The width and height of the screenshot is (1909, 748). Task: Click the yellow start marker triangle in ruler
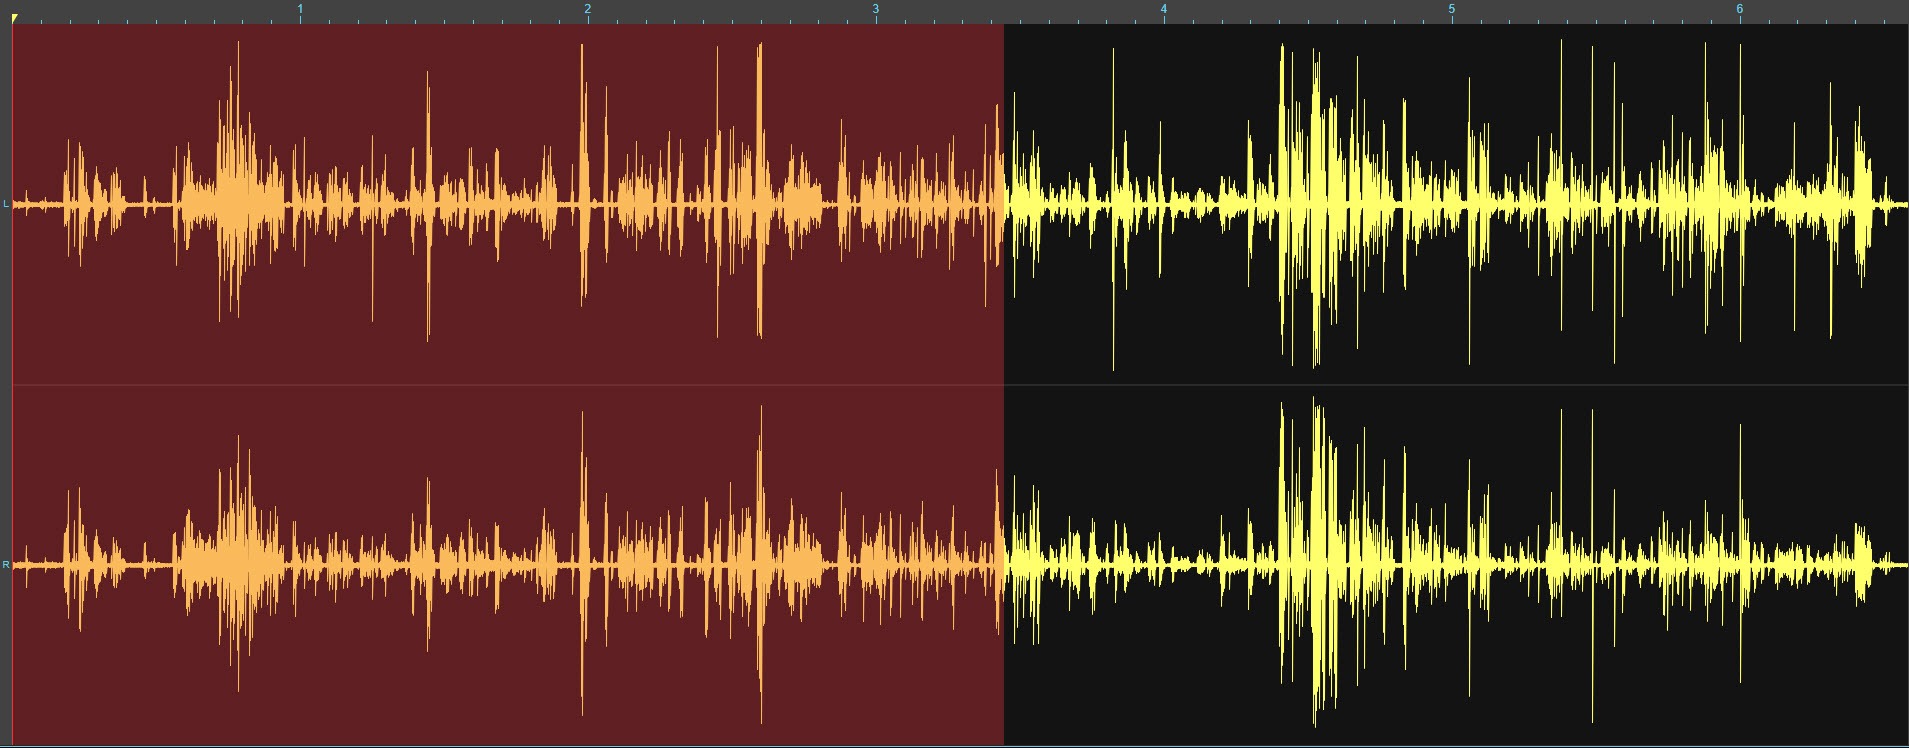pyautogui.click(x=14, y=18)
